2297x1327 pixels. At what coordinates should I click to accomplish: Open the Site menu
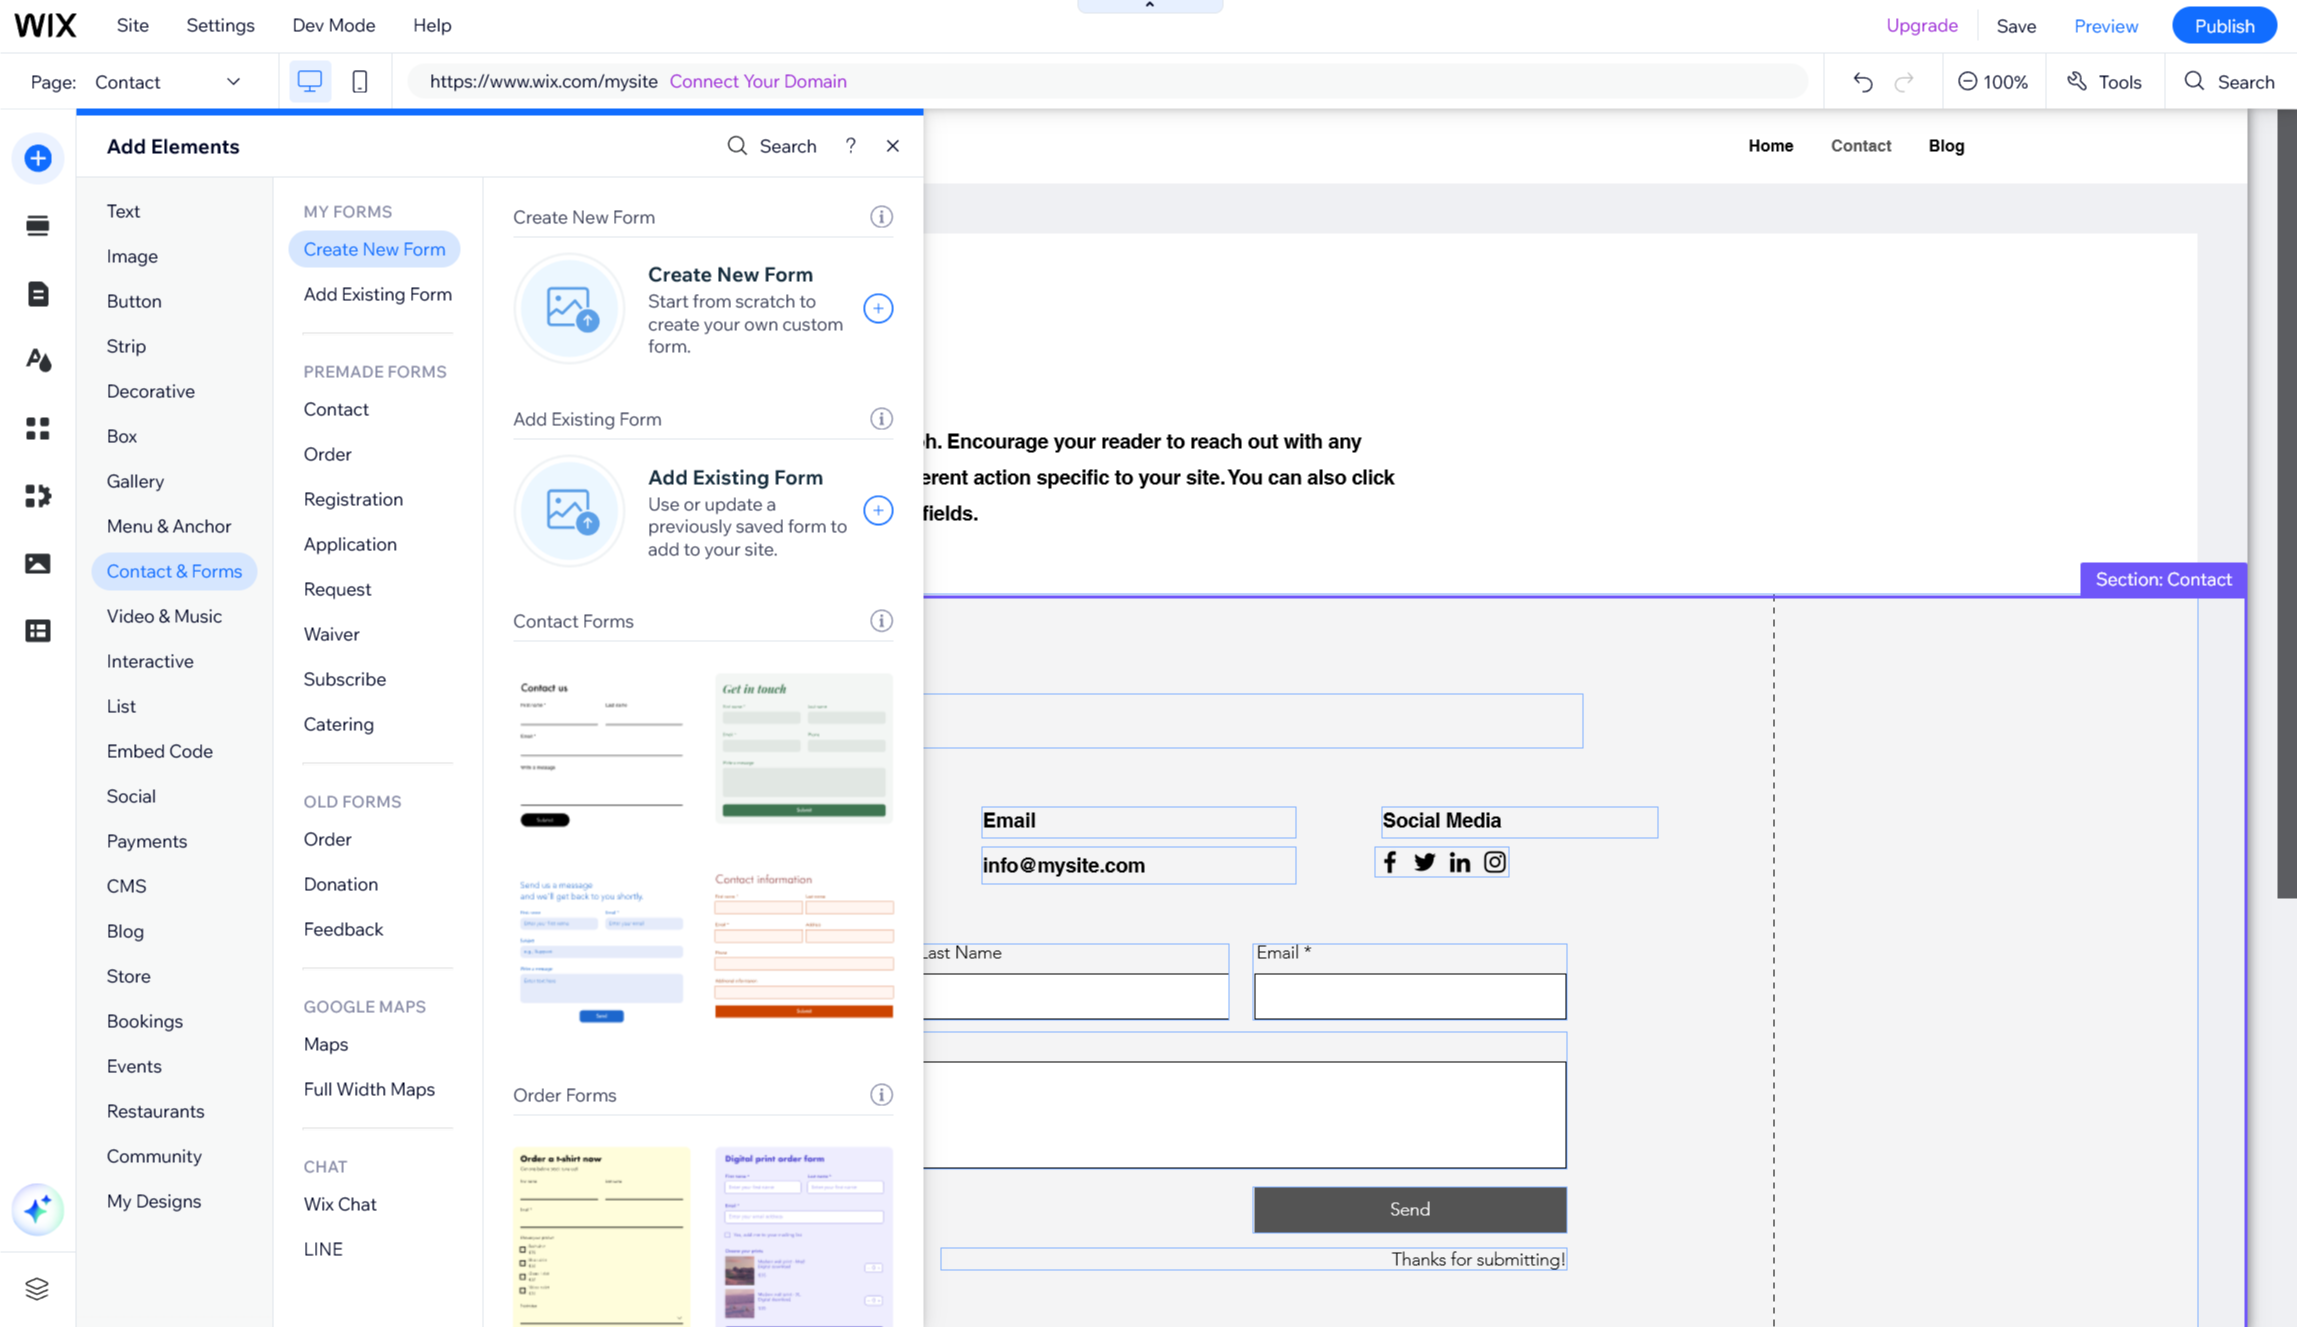click(x=133, y=25)
